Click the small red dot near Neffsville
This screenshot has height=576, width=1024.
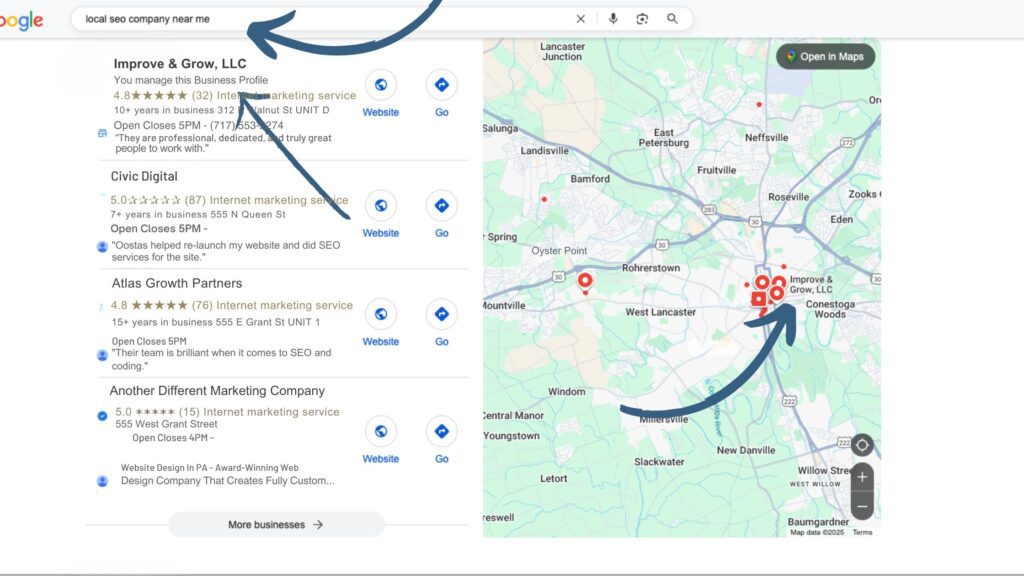click(759, 104)
